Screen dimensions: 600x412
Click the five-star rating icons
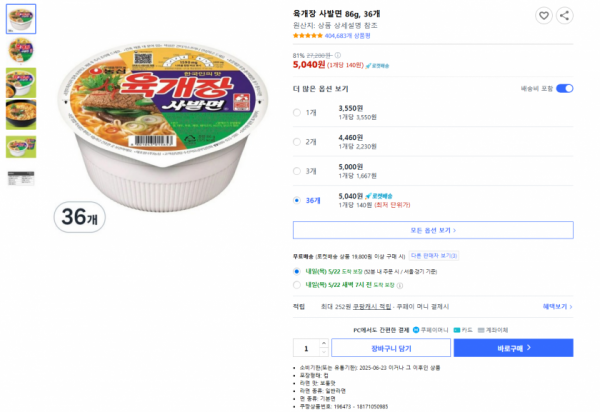(308, 35)
